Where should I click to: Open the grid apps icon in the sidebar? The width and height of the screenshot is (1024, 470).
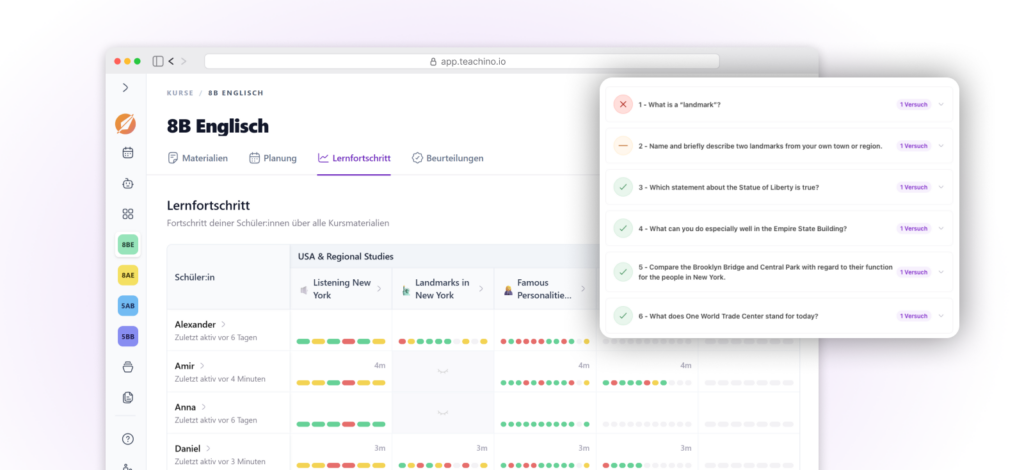(x=128, y=214)
